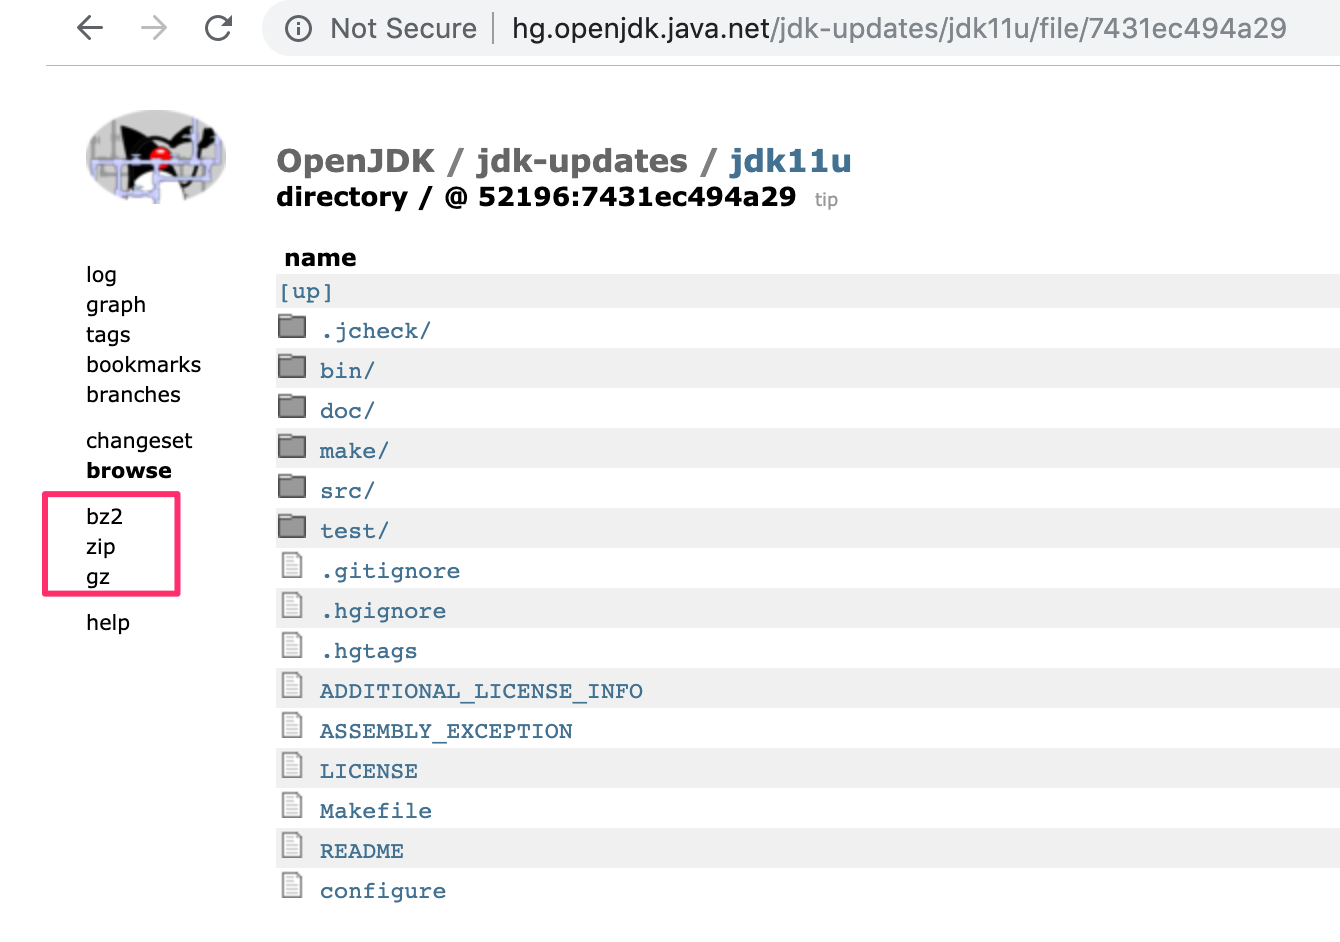This screenshot has width=1340, height=942.
Task: Open the jdk11u repository link
Action: point(791,160)
